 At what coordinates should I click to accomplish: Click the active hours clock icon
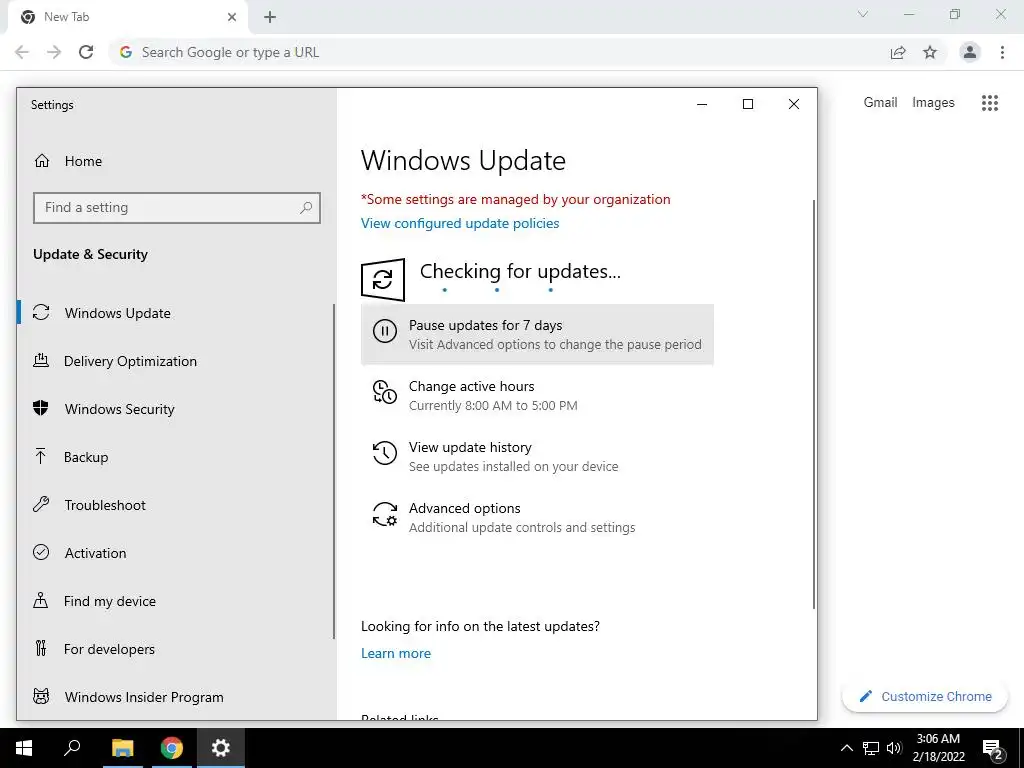(x=385, y=392)
